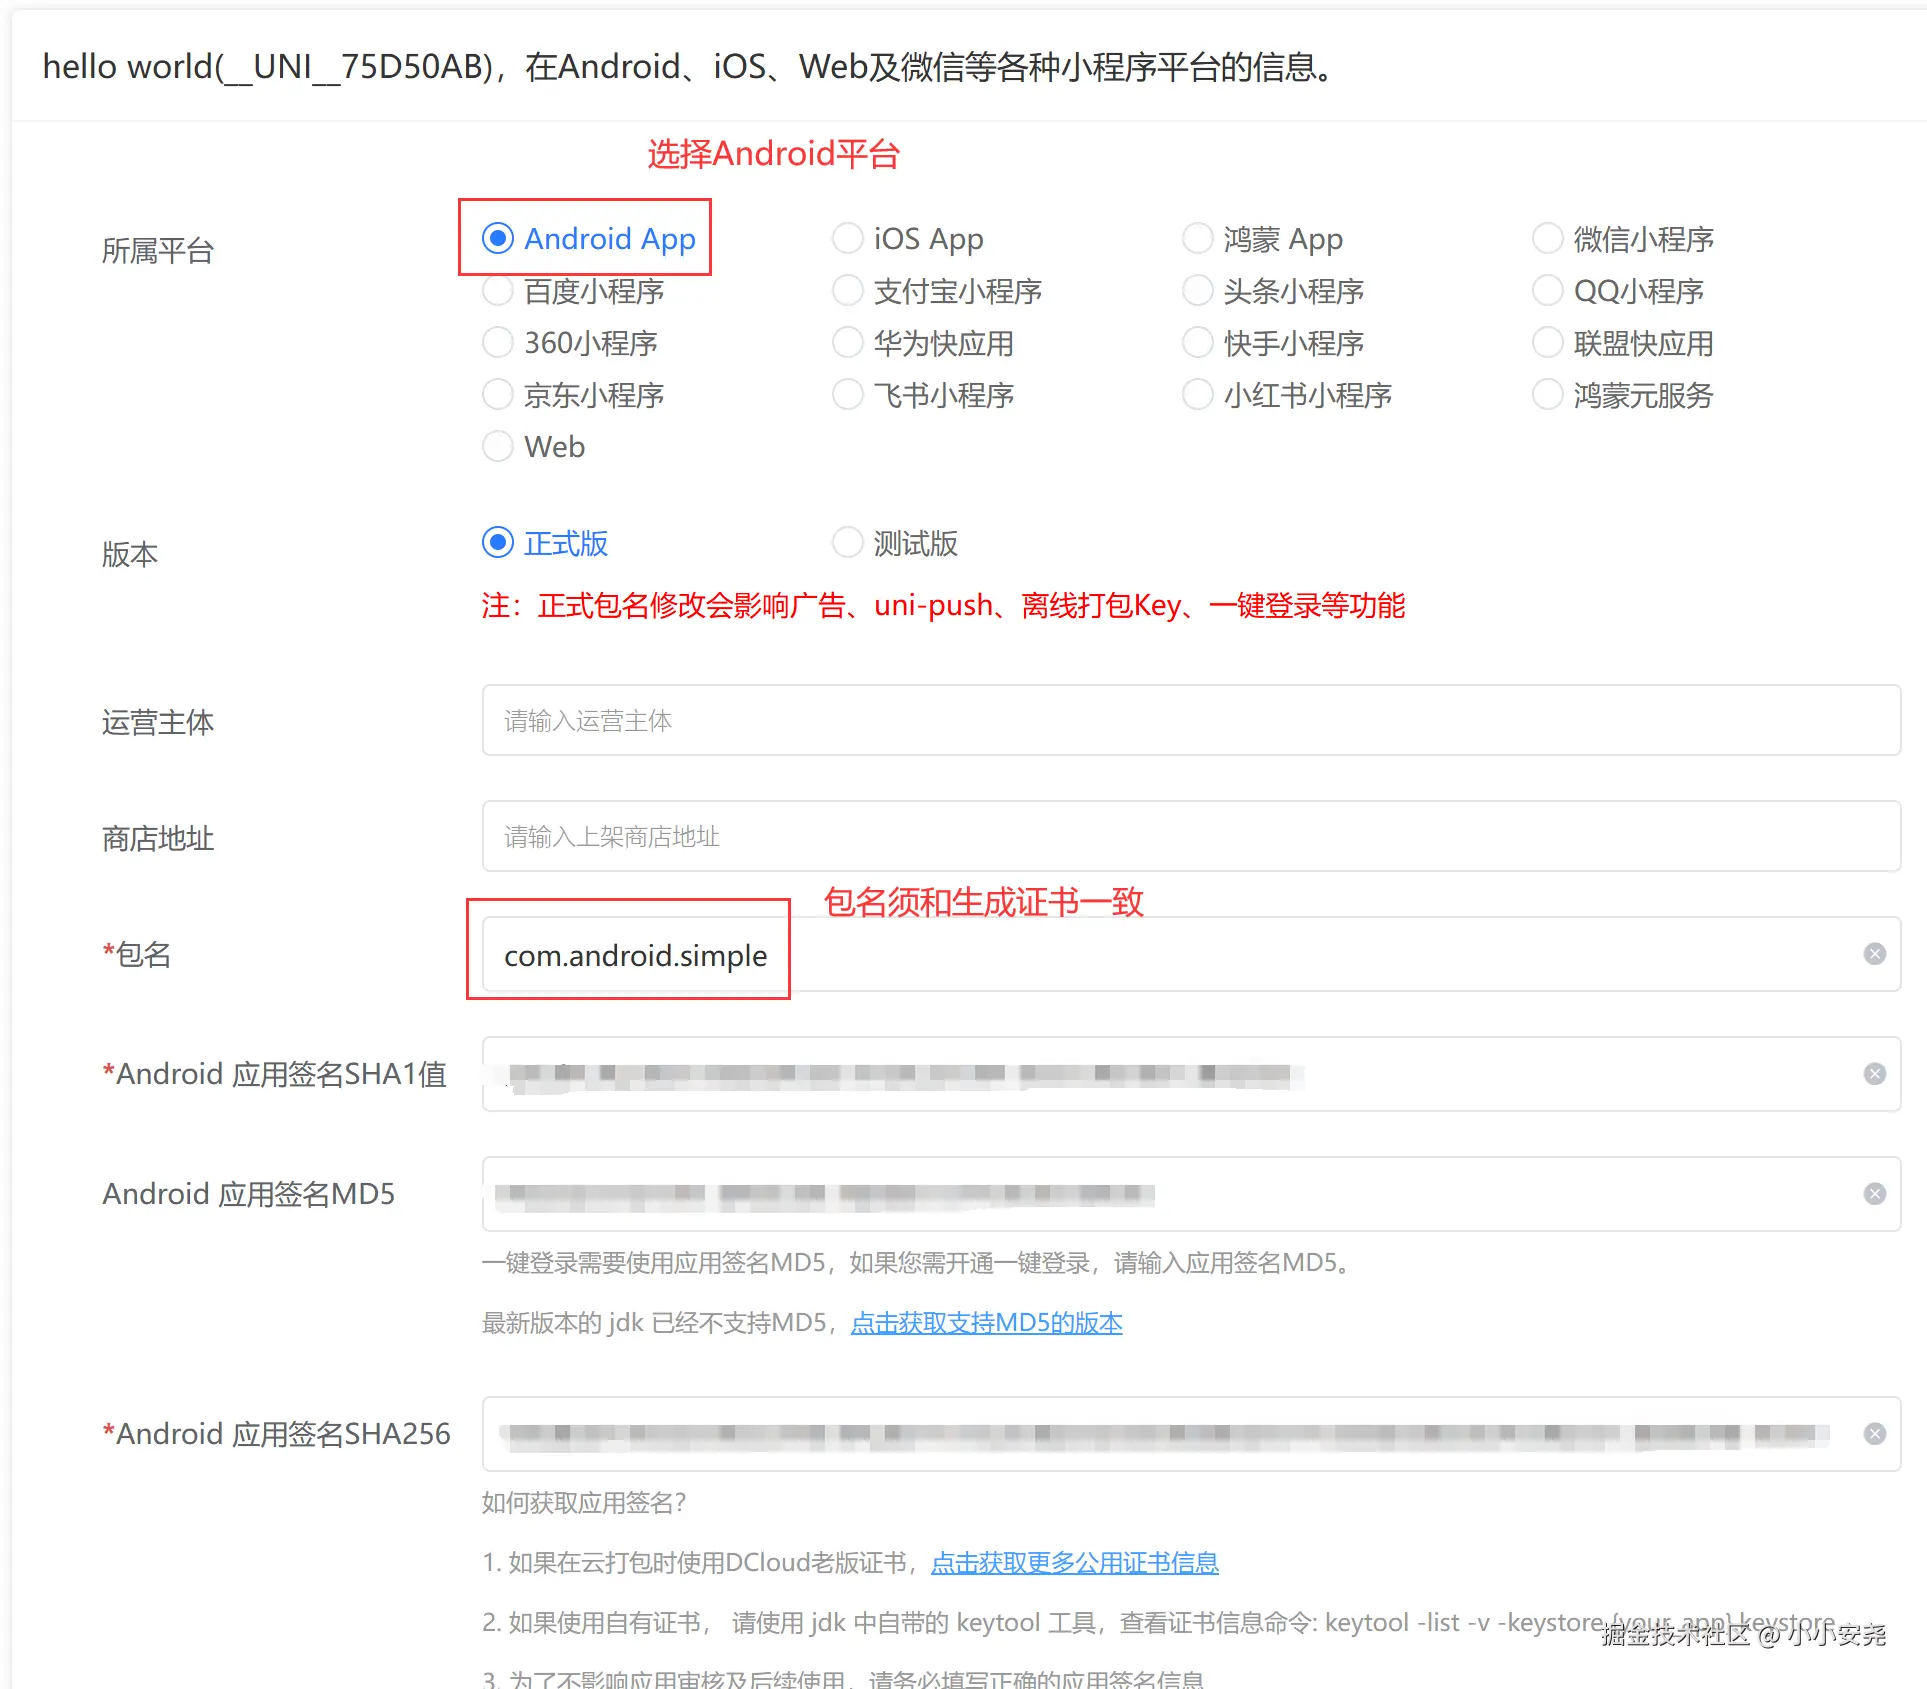Screen dimensions: 1927x1689
Task: Click the 运营主体 input field
Action: coord(1190,721)
